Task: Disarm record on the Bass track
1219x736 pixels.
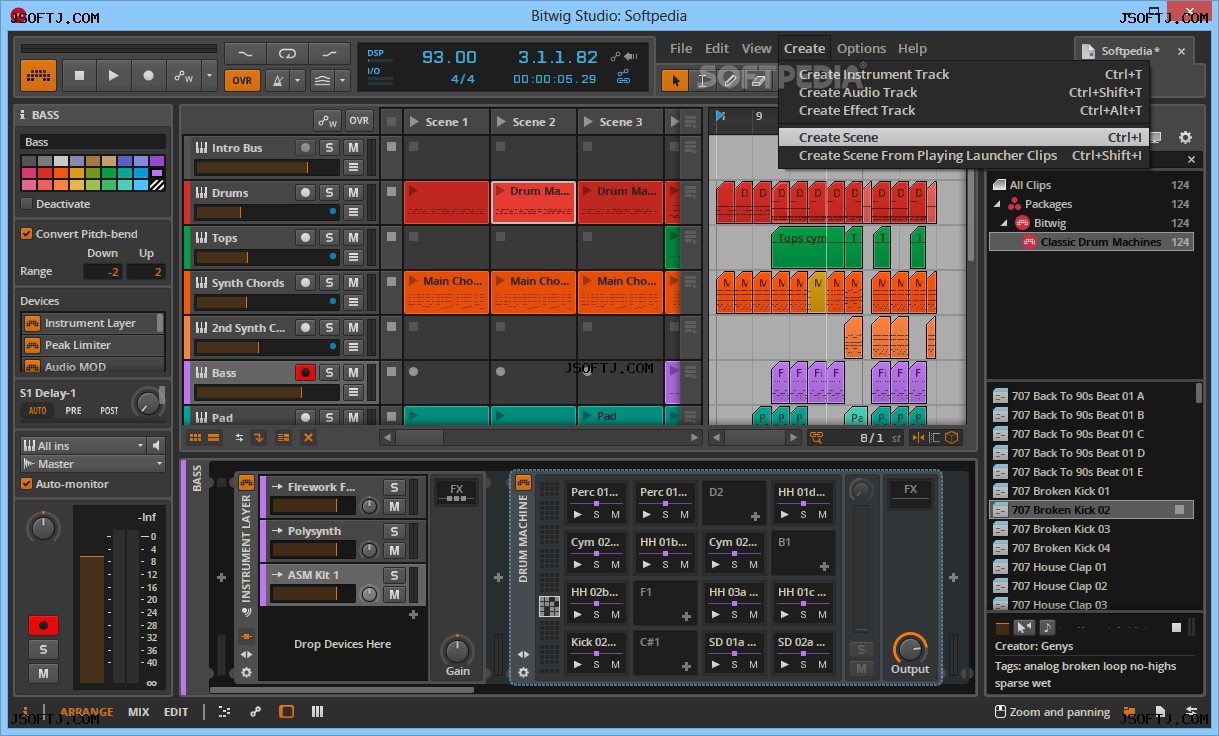Action: click(x=305, y=372)
